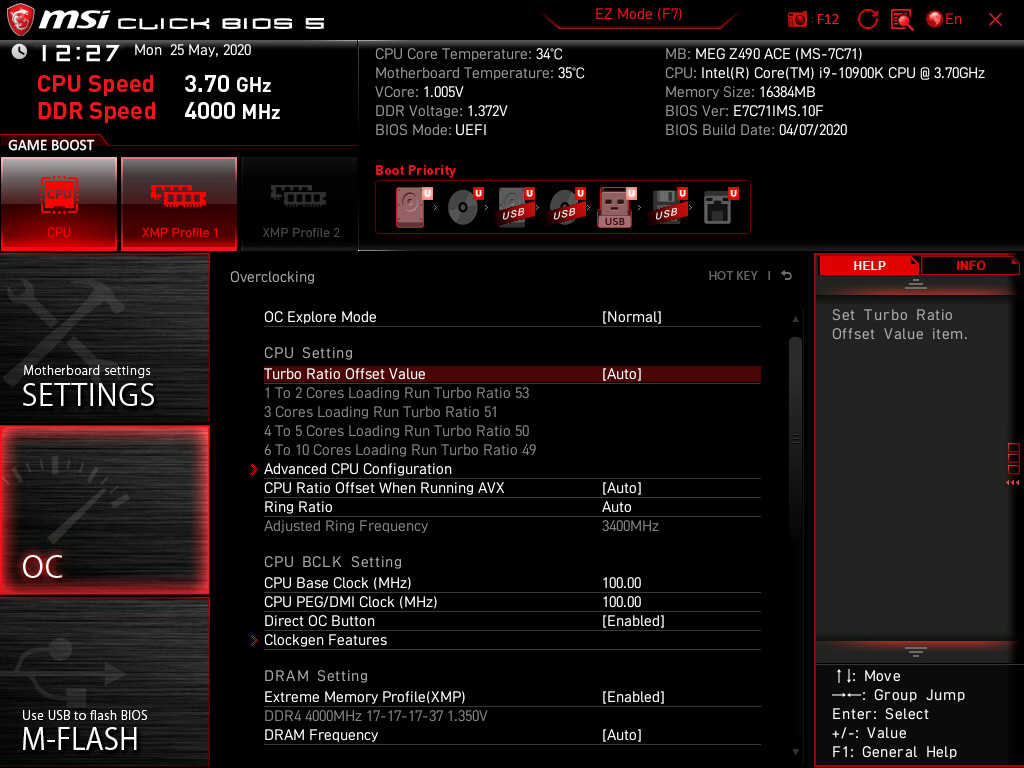Click the scroll down arrow of settings list

click(x=795, y=752)
